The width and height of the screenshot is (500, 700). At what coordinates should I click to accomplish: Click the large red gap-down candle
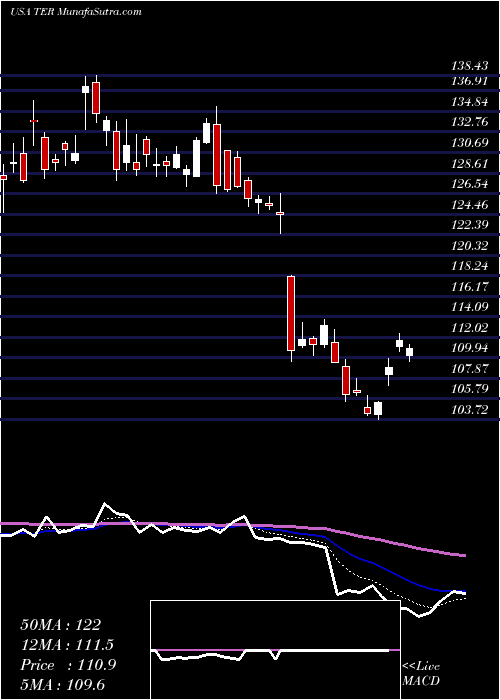click(x=291, y=313)
